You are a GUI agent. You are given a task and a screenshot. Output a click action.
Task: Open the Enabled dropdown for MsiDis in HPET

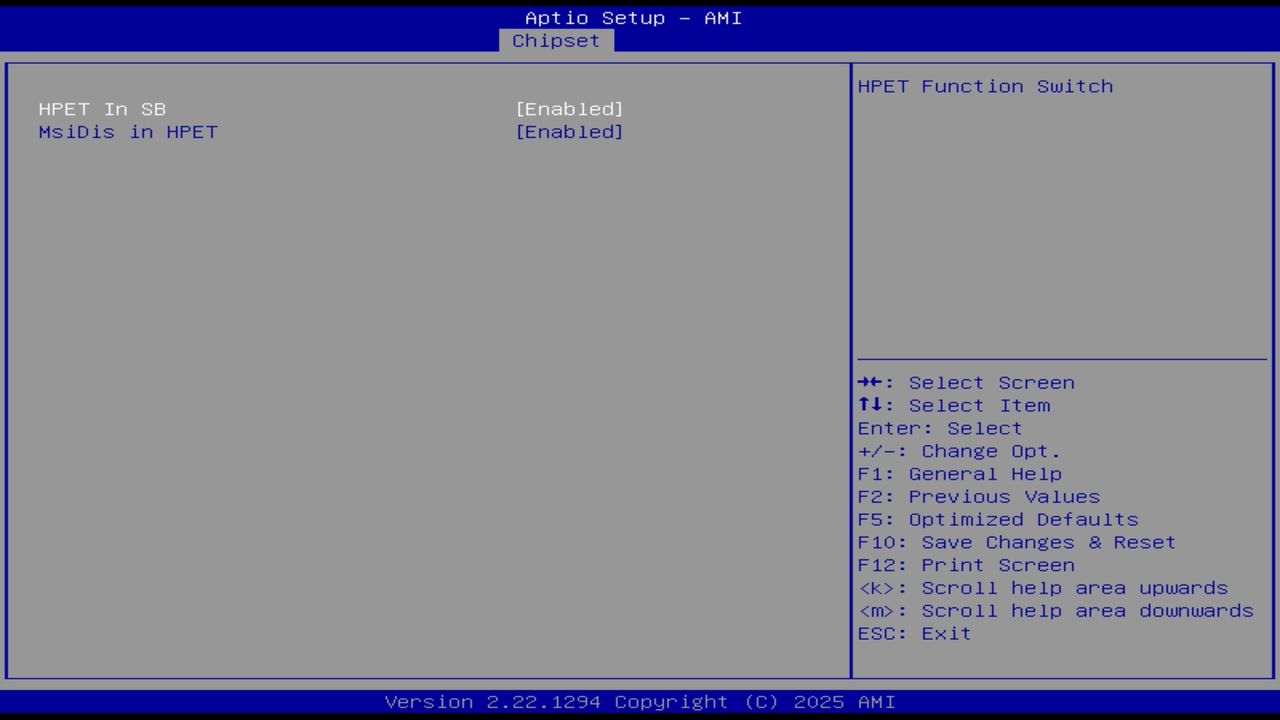click(569, 132)
